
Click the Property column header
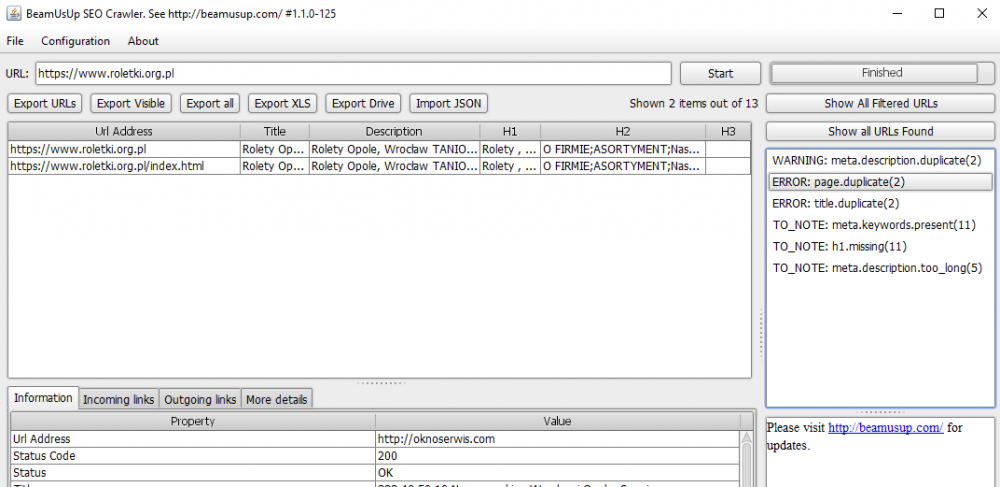click(x=193, y=421)
